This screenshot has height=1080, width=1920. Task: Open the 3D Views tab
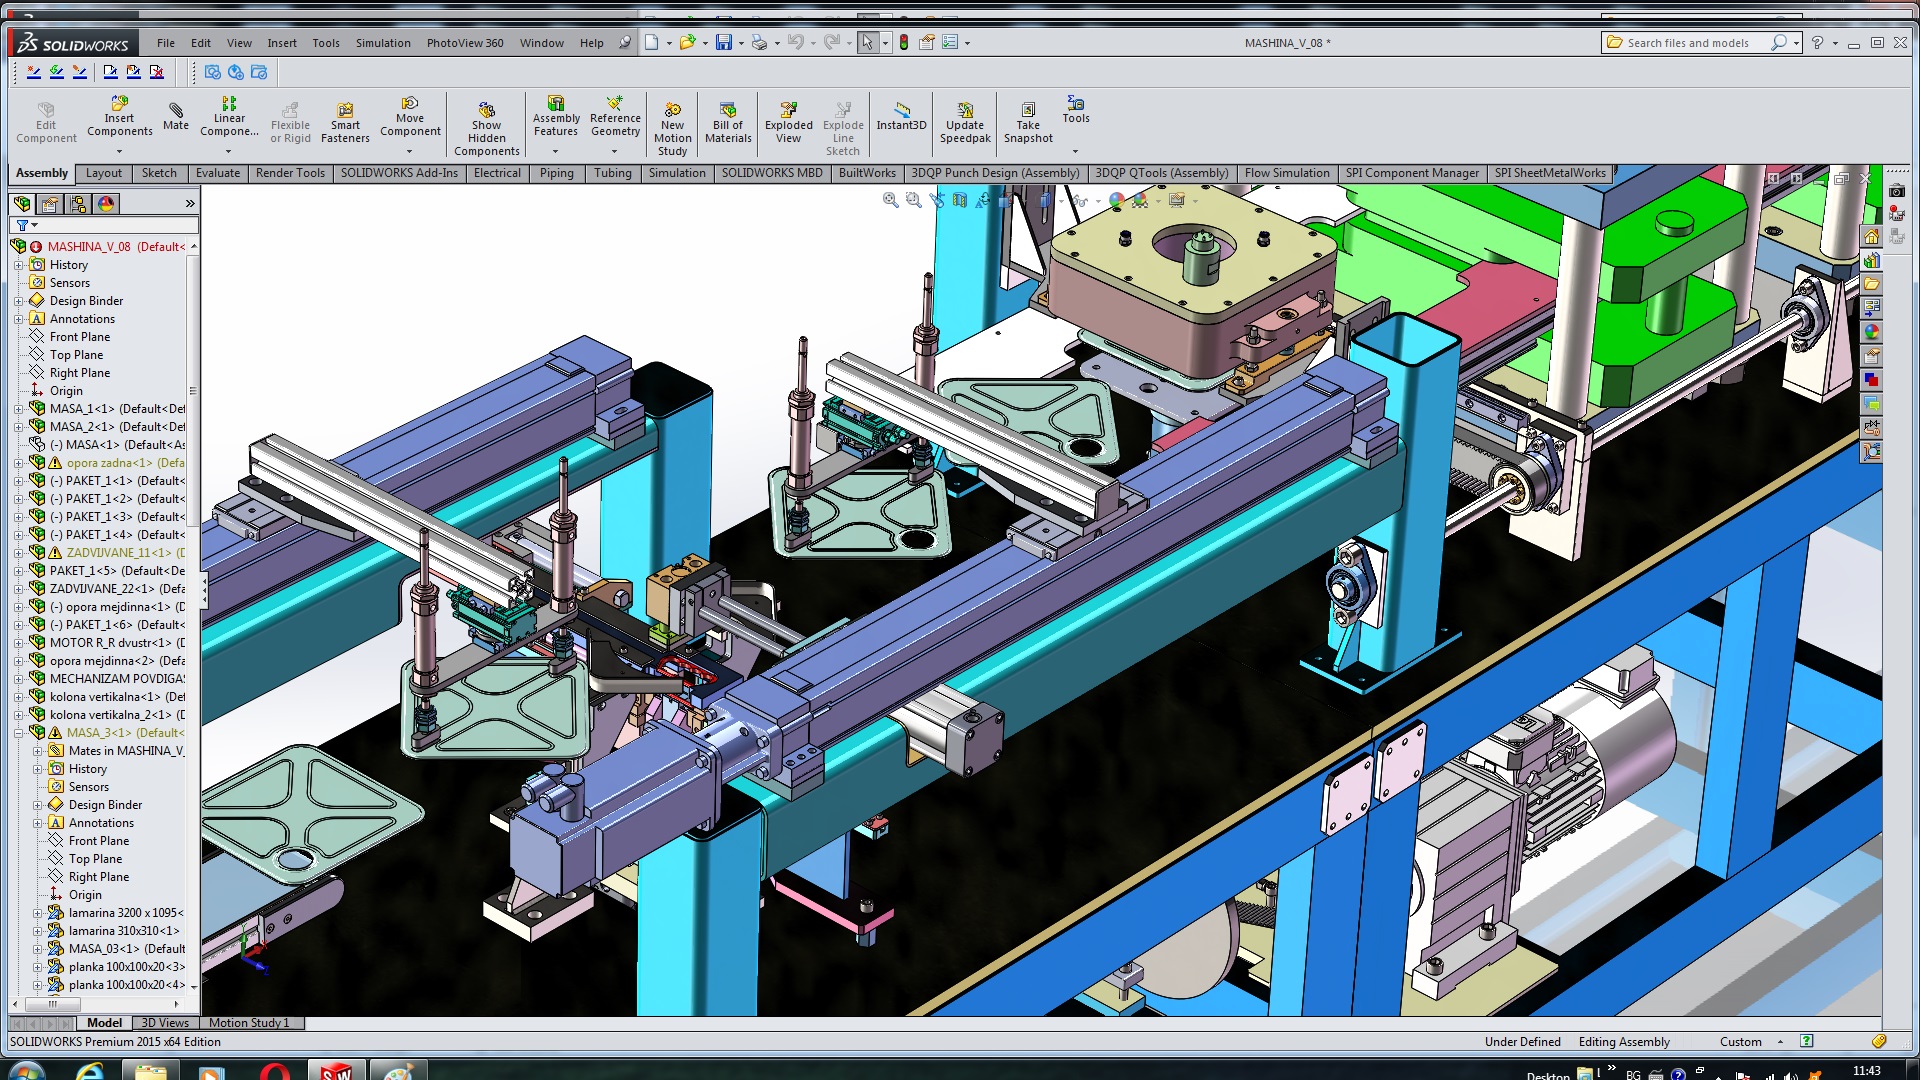click(165, 1023)
